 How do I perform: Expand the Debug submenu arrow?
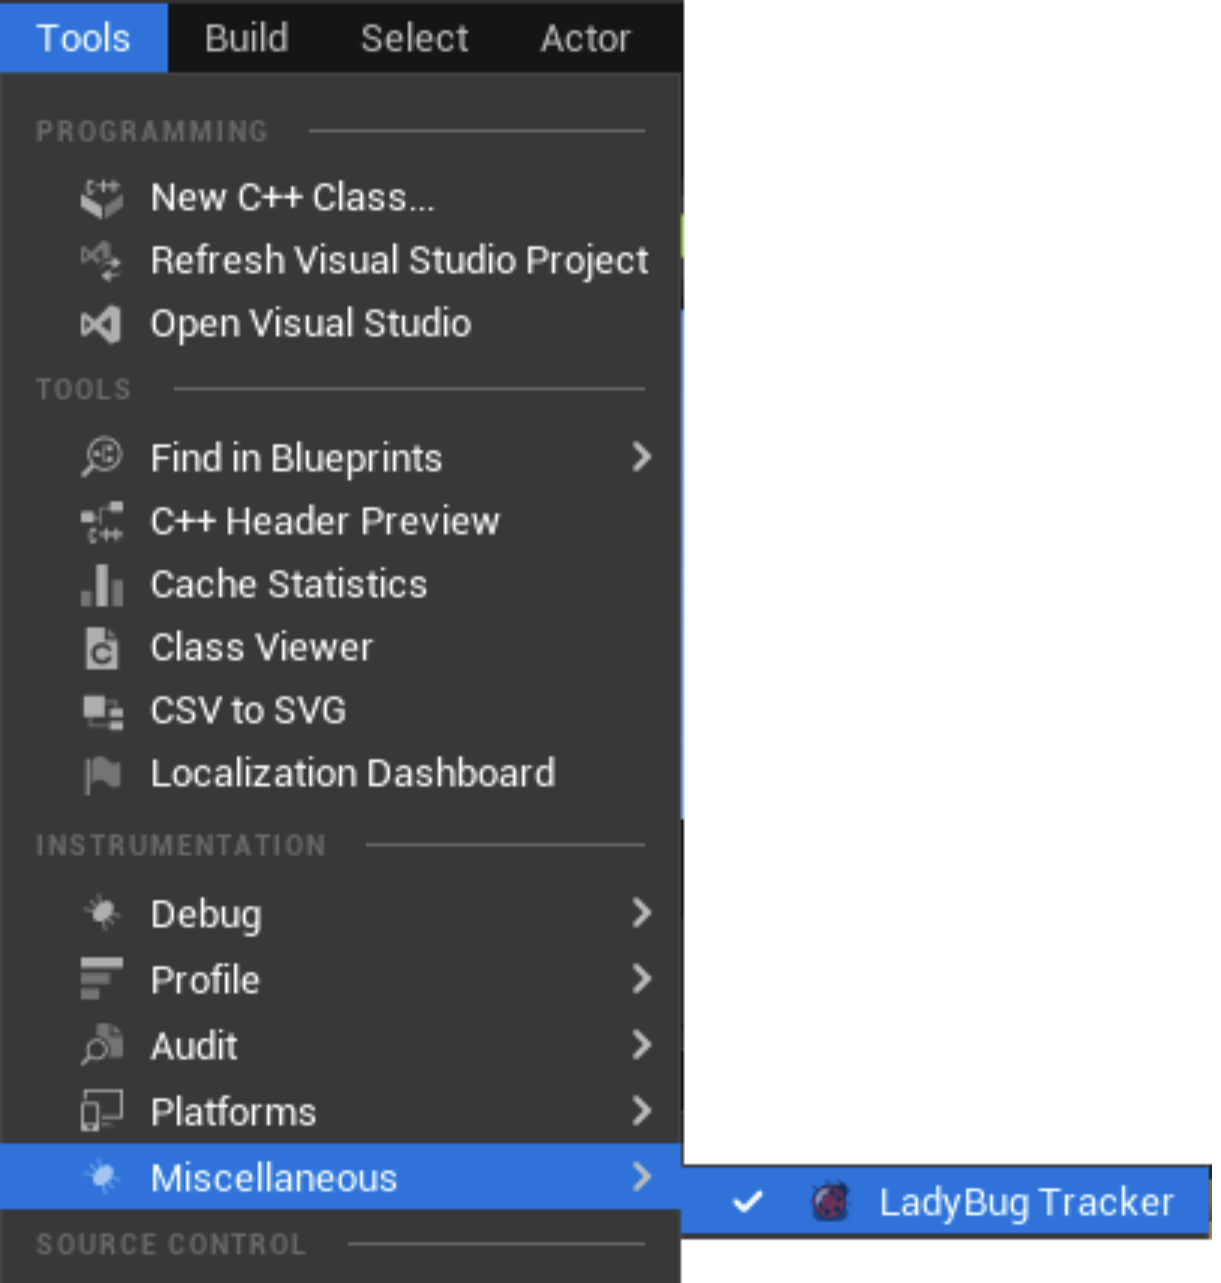point(642,912)
